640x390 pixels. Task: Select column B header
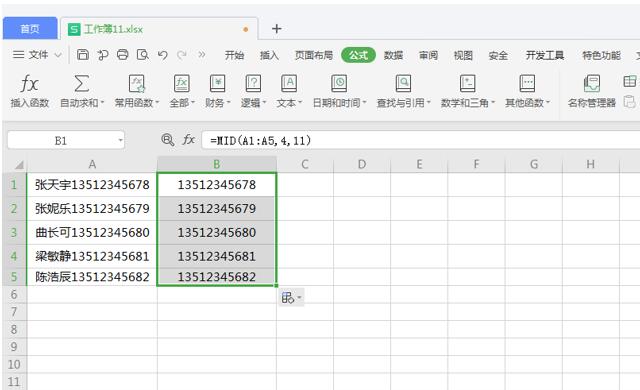pyautogui.click(x=217, y=164)
